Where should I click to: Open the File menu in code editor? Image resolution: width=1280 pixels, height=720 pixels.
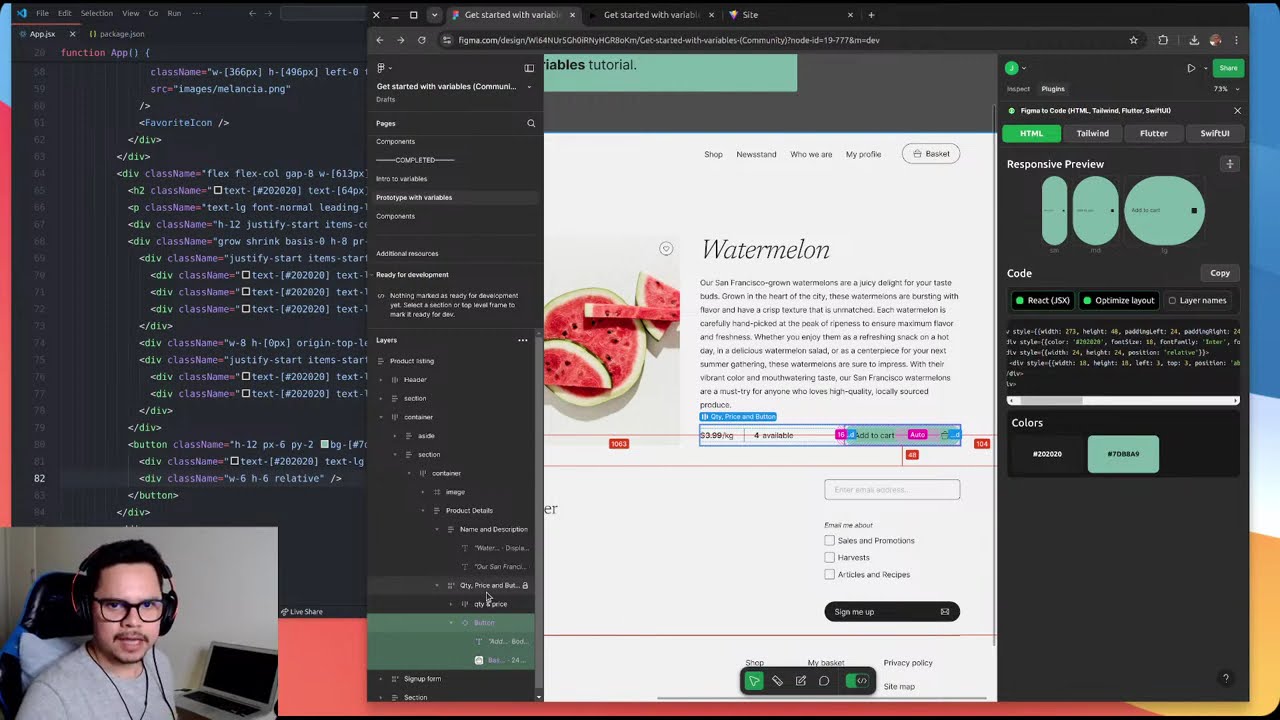point(42,14)
